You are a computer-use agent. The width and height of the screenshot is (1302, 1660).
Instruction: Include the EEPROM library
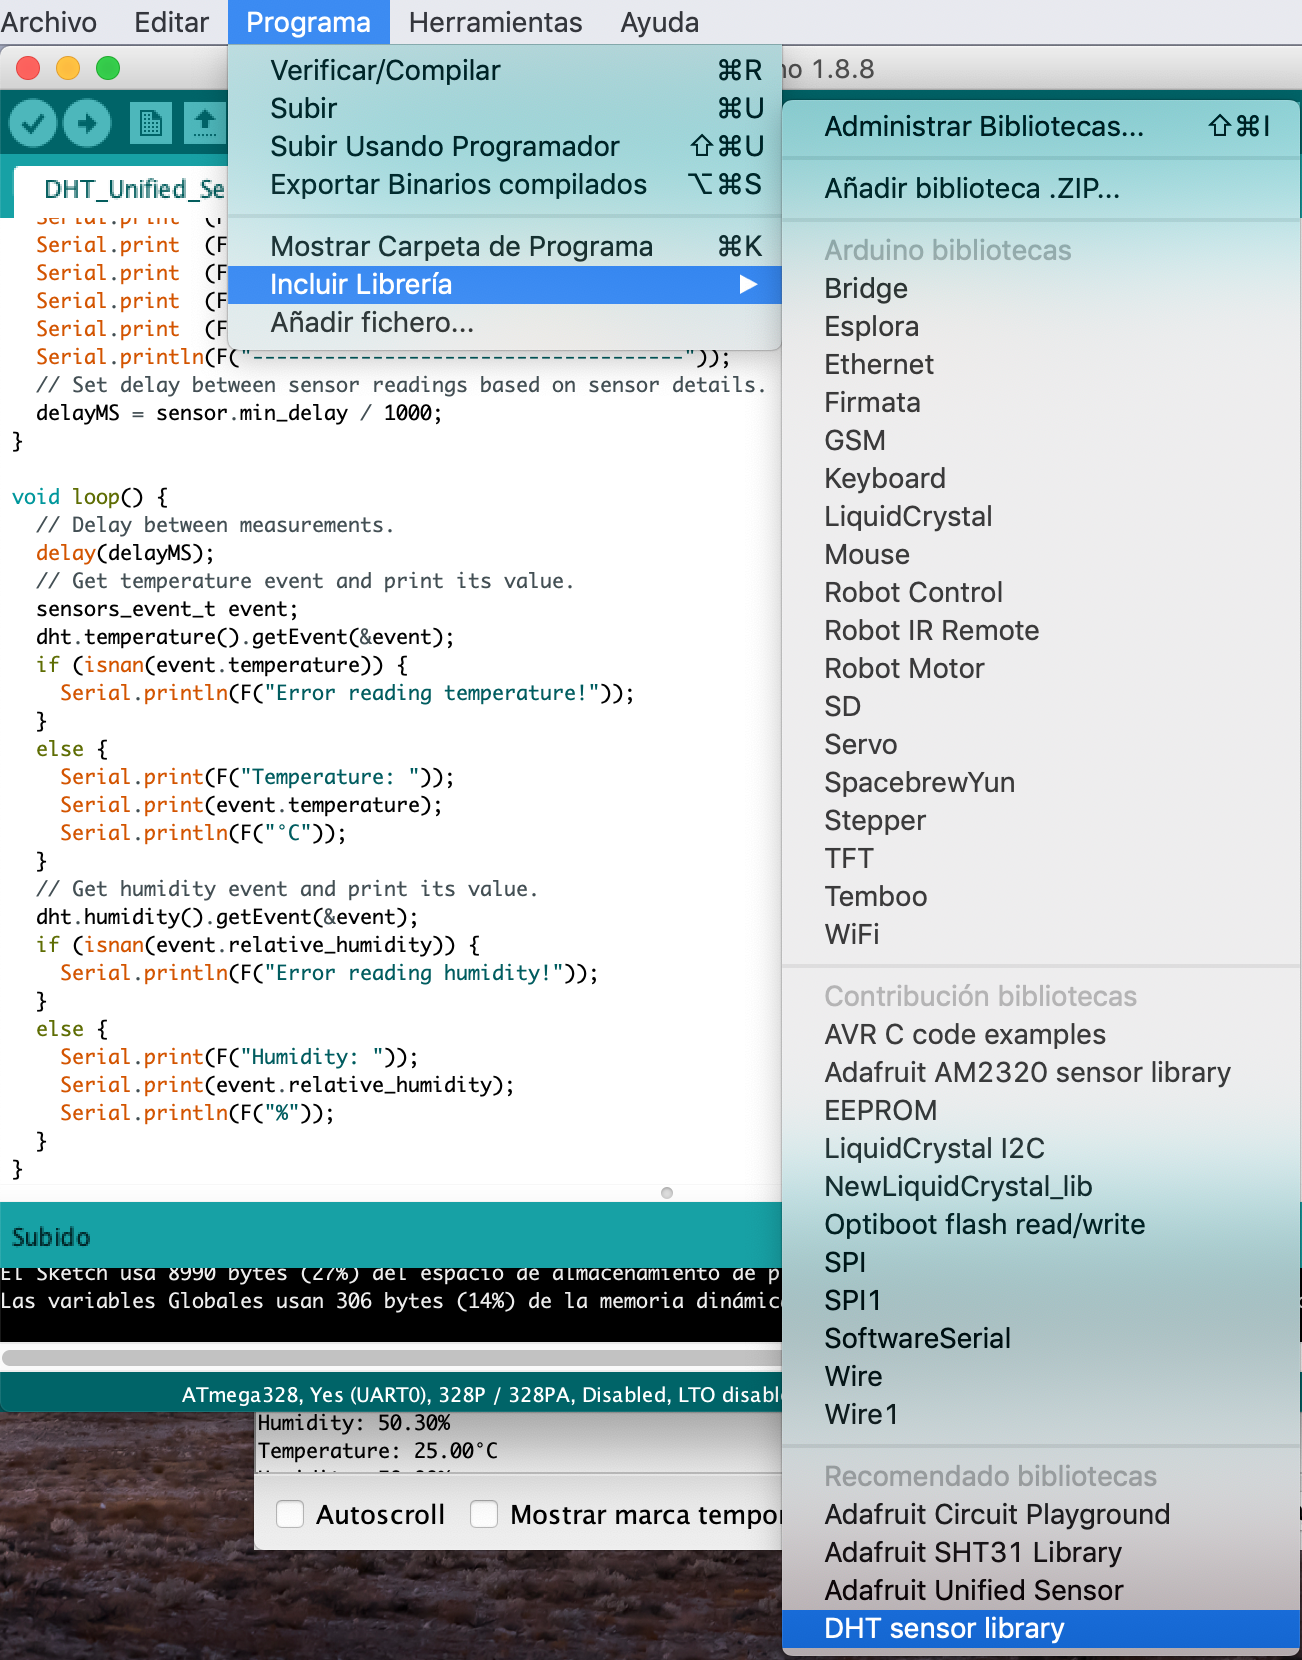click(1042, 1111)
